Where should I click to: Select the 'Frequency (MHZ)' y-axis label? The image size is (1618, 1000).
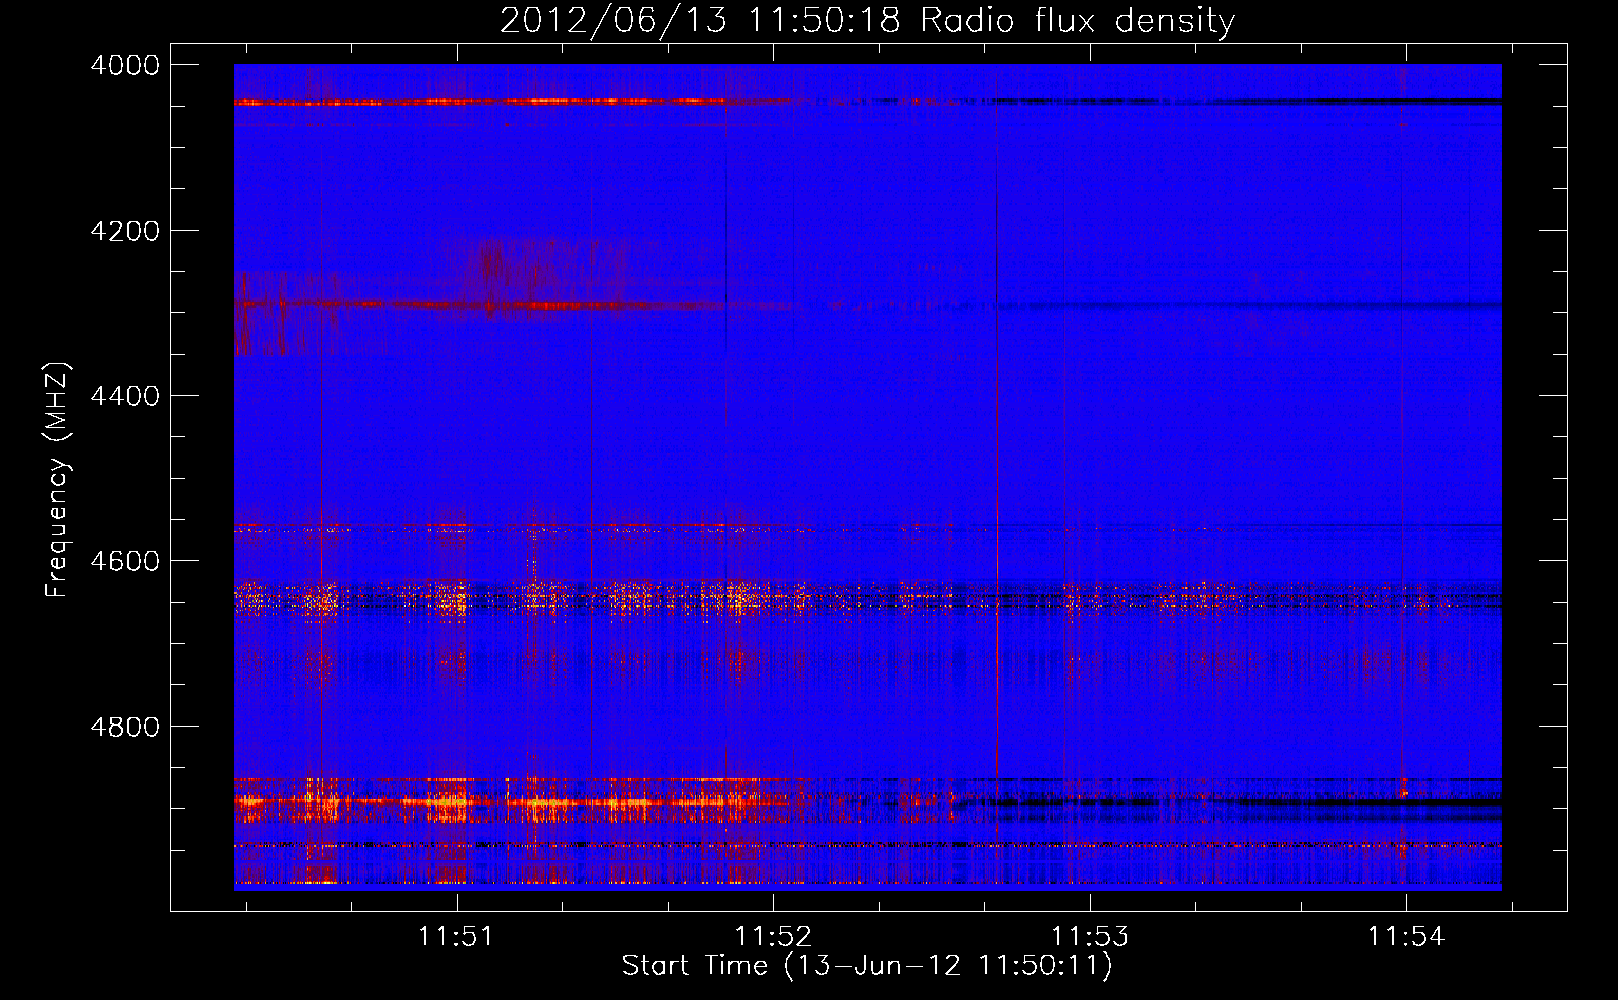tap(57, 480)
